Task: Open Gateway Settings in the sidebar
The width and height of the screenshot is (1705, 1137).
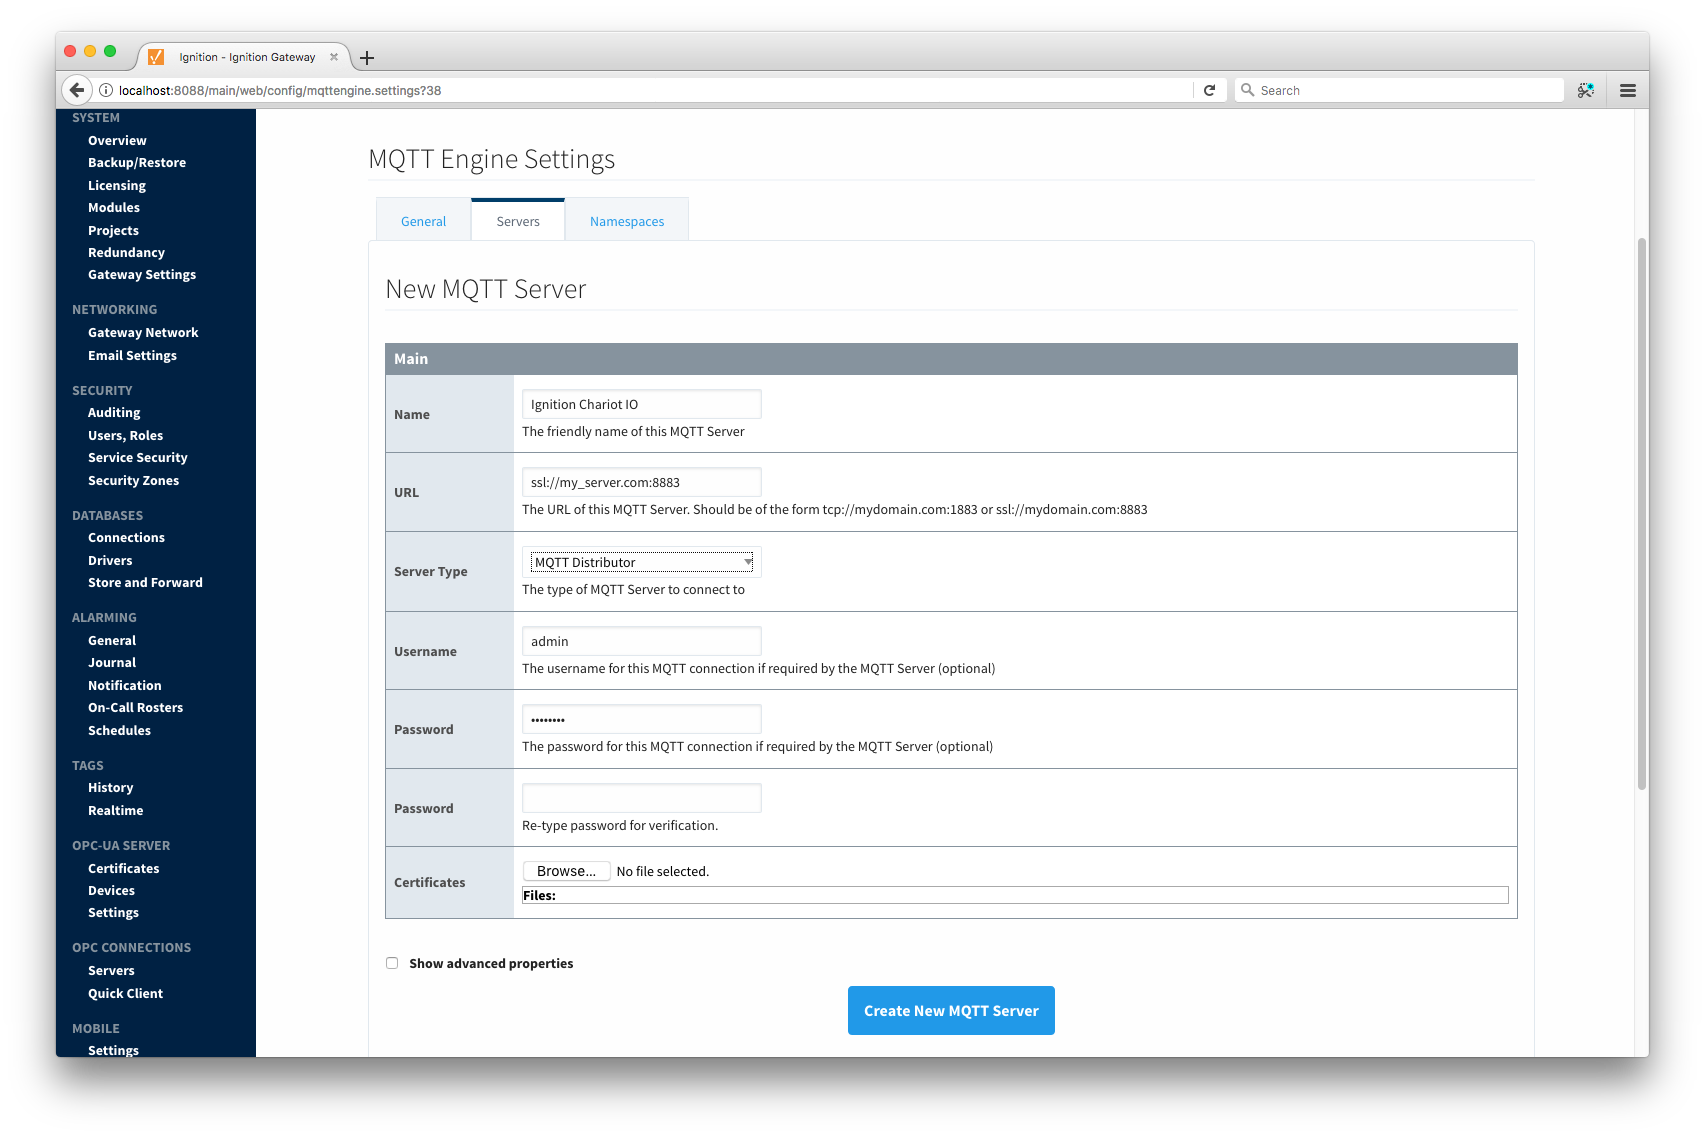Action: pyautogui.click(x=141, y=274)
